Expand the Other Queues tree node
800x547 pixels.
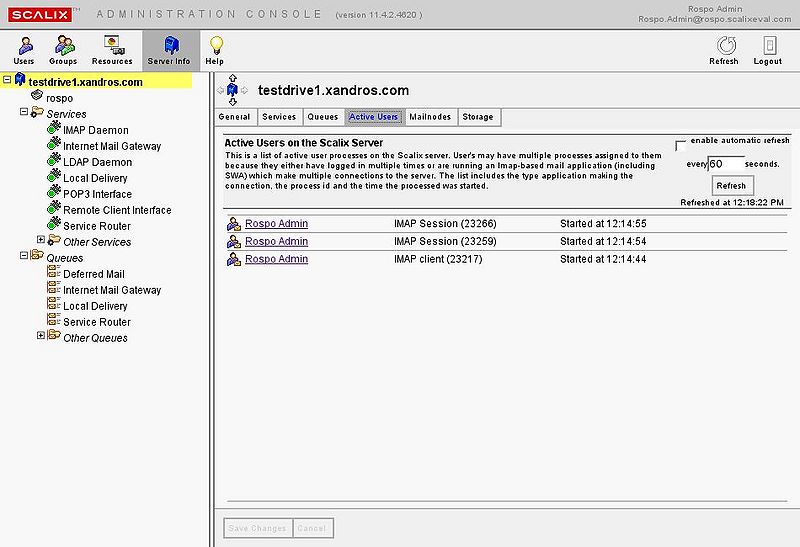pos(41,336)
